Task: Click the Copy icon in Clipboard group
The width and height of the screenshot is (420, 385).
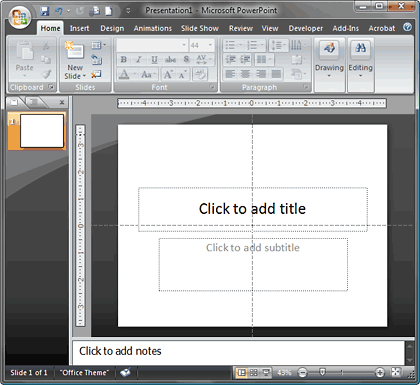Action: 46,60
